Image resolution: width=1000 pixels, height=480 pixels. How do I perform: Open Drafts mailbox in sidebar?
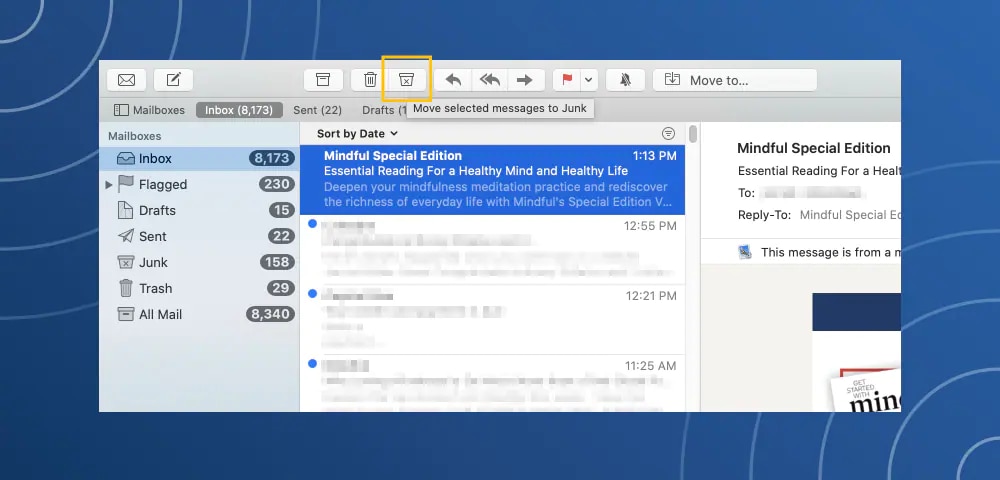click(199, 210)
